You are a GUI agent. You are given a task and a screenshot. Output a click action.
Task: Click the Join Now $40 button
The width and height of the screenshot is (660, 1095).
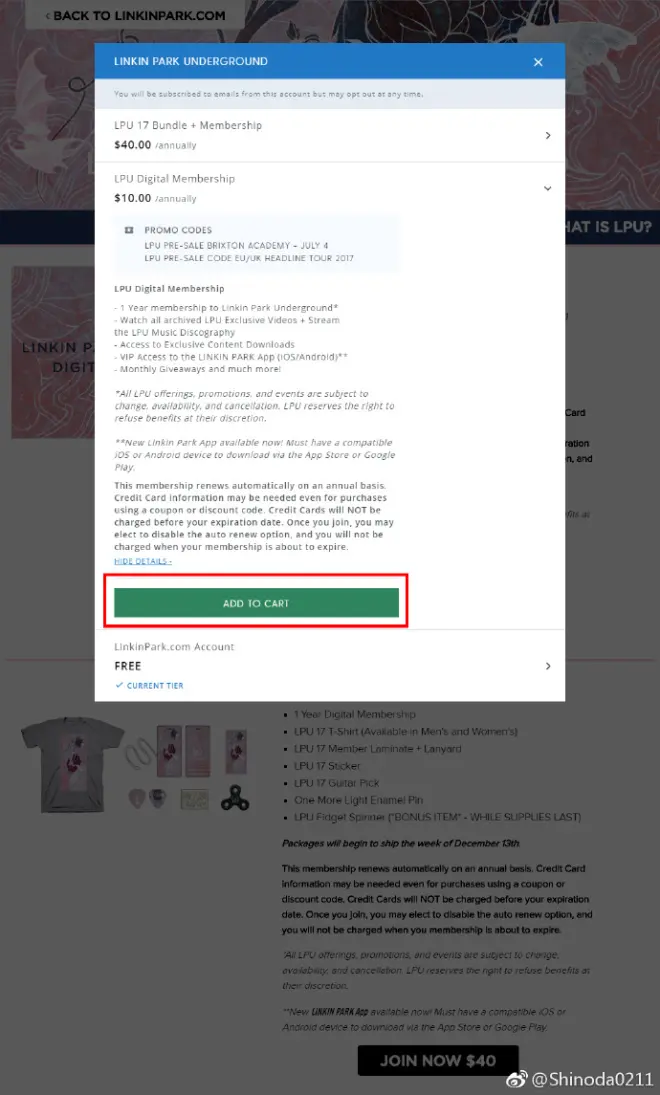click(x=438, y=1060)
